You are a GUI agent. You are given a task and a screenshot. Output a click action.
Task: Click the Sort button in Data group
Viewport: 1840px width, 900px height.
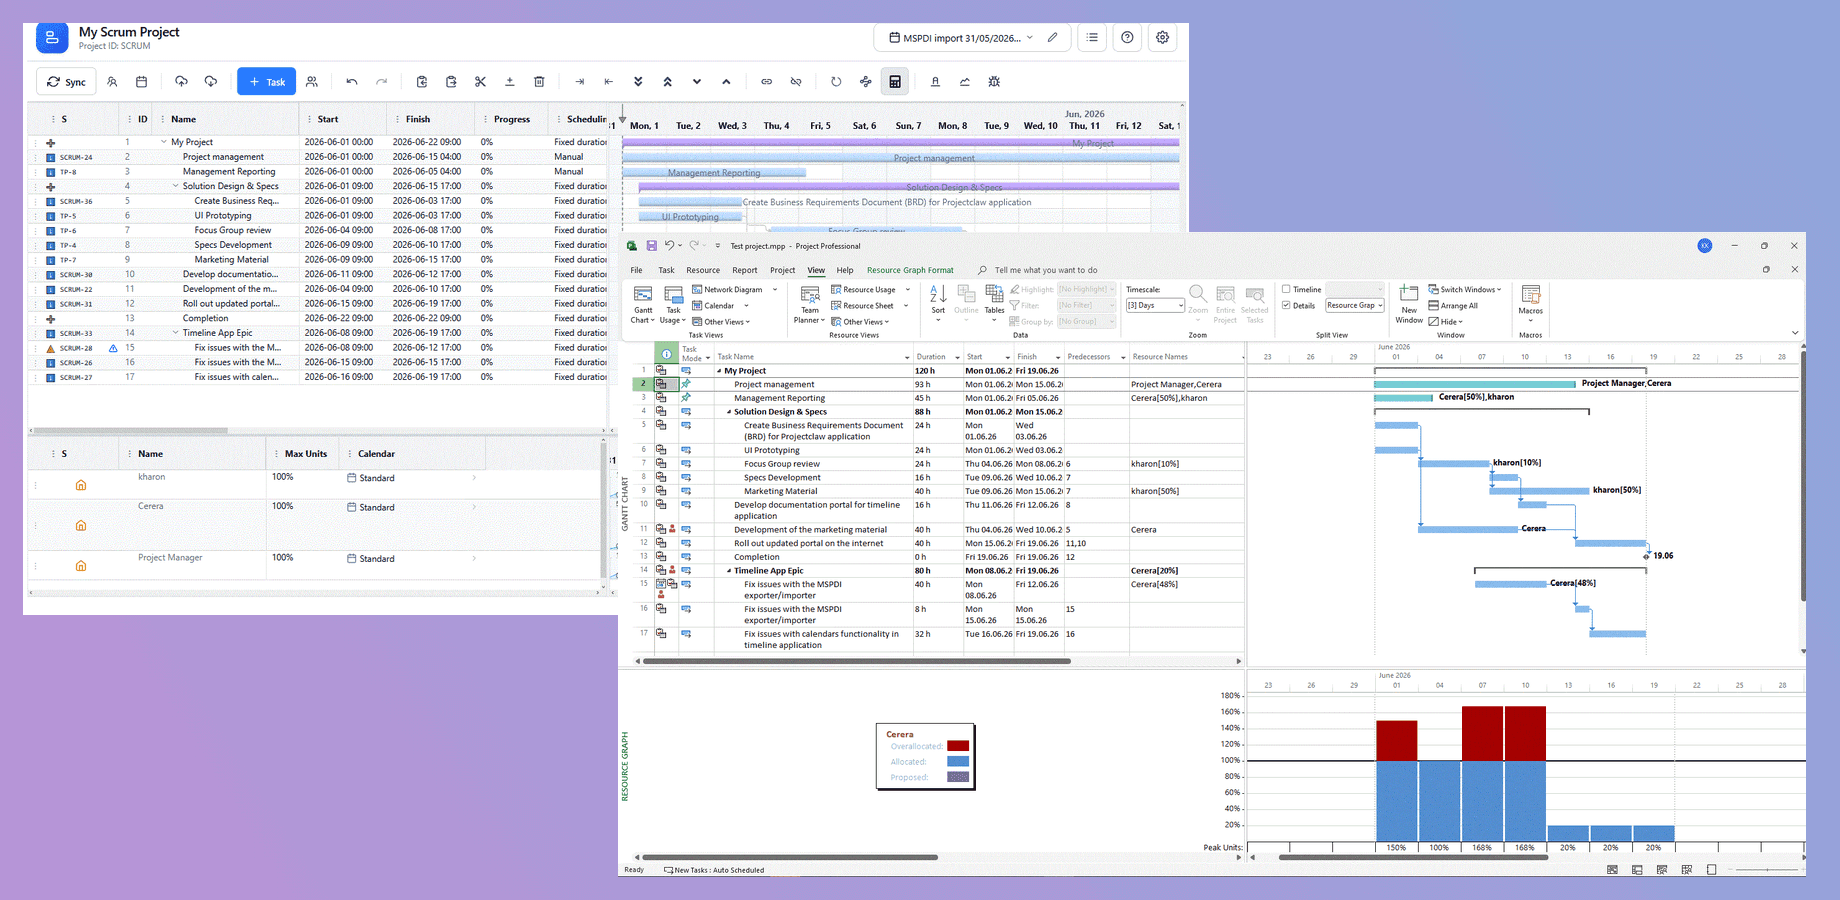coord(938,302)
